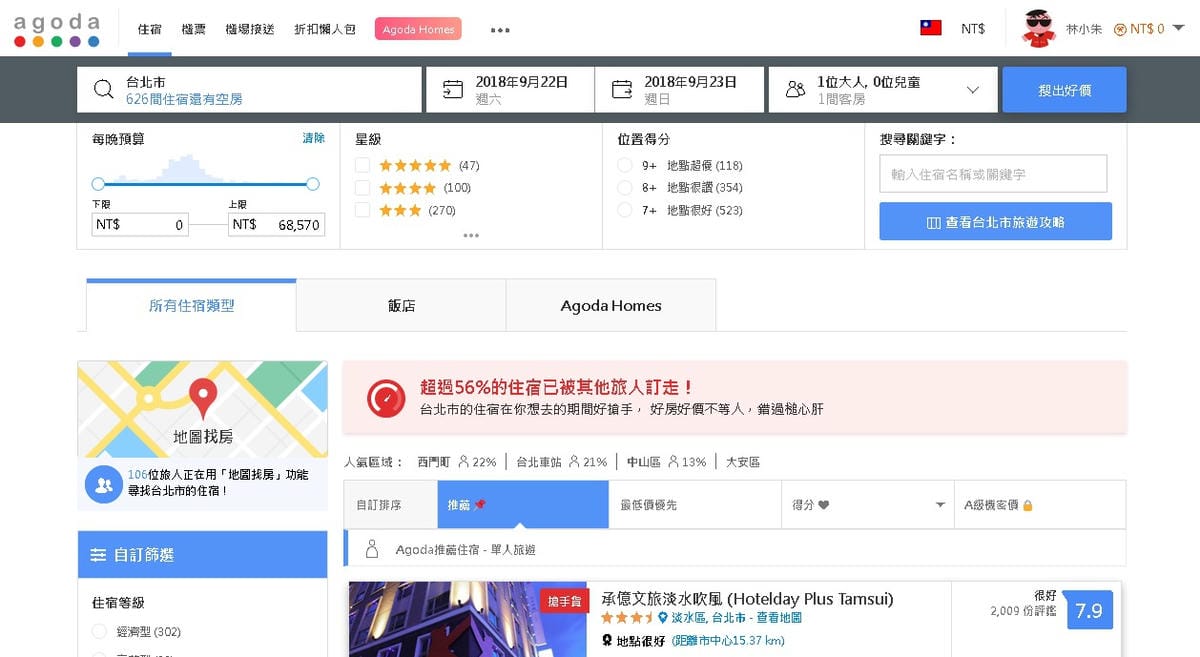Click the keyword search input box
Screen dimensions: 1200x657
[x=993, y=174]
